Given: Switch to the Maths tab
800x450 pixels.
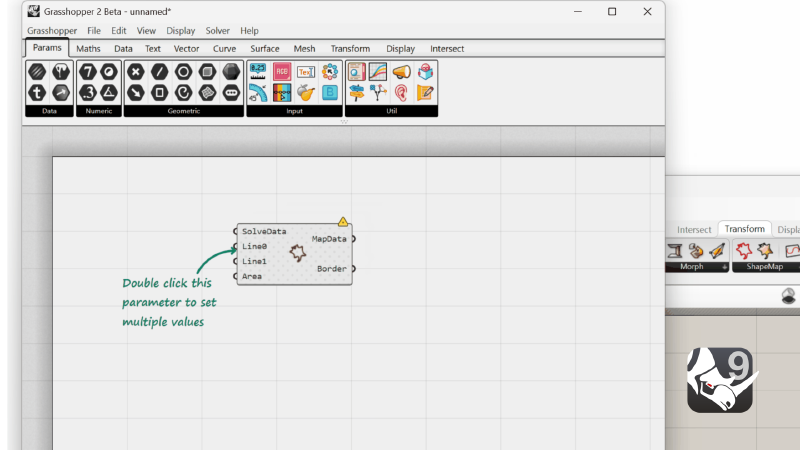Looking at the screenshot, I should [88, 48].
